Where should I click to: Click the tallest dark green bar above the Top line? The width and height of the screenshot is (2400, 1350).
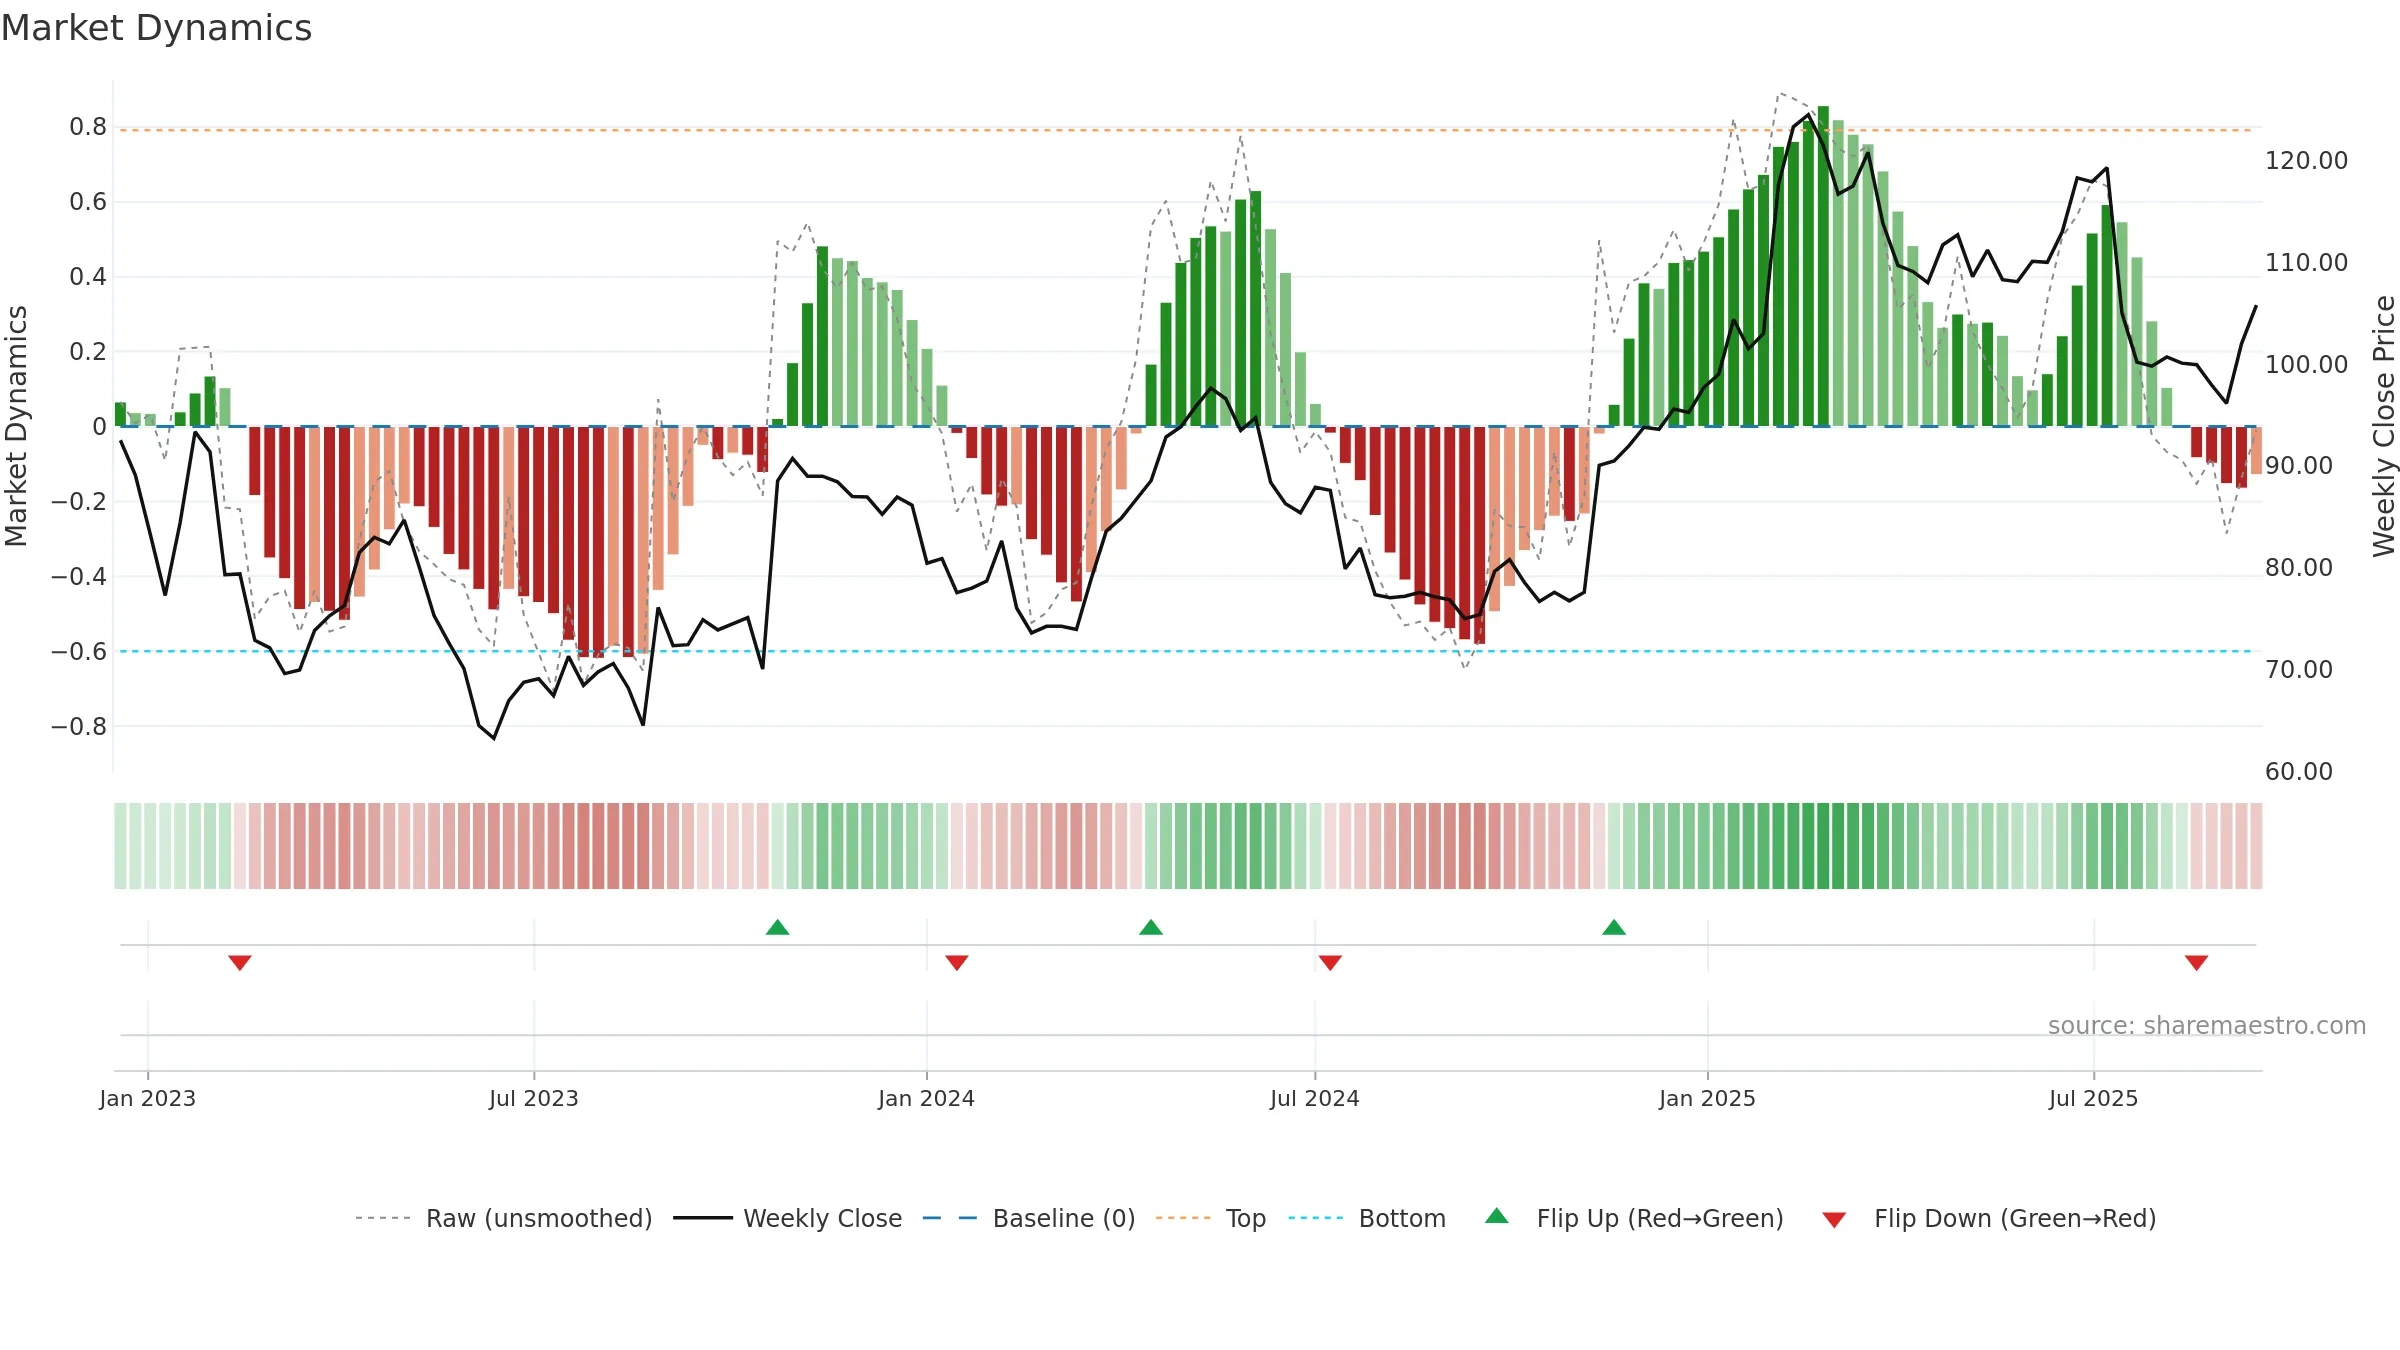tap(1823, 266)
